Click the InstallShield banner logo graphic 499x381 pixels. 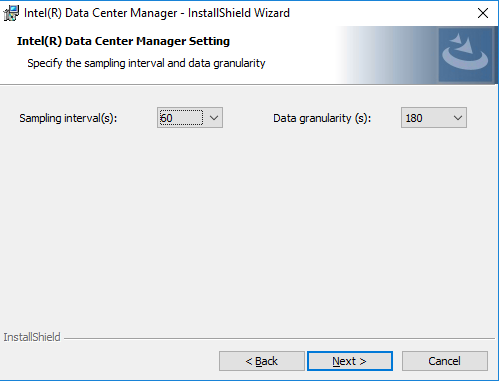(x=465, y=55)
